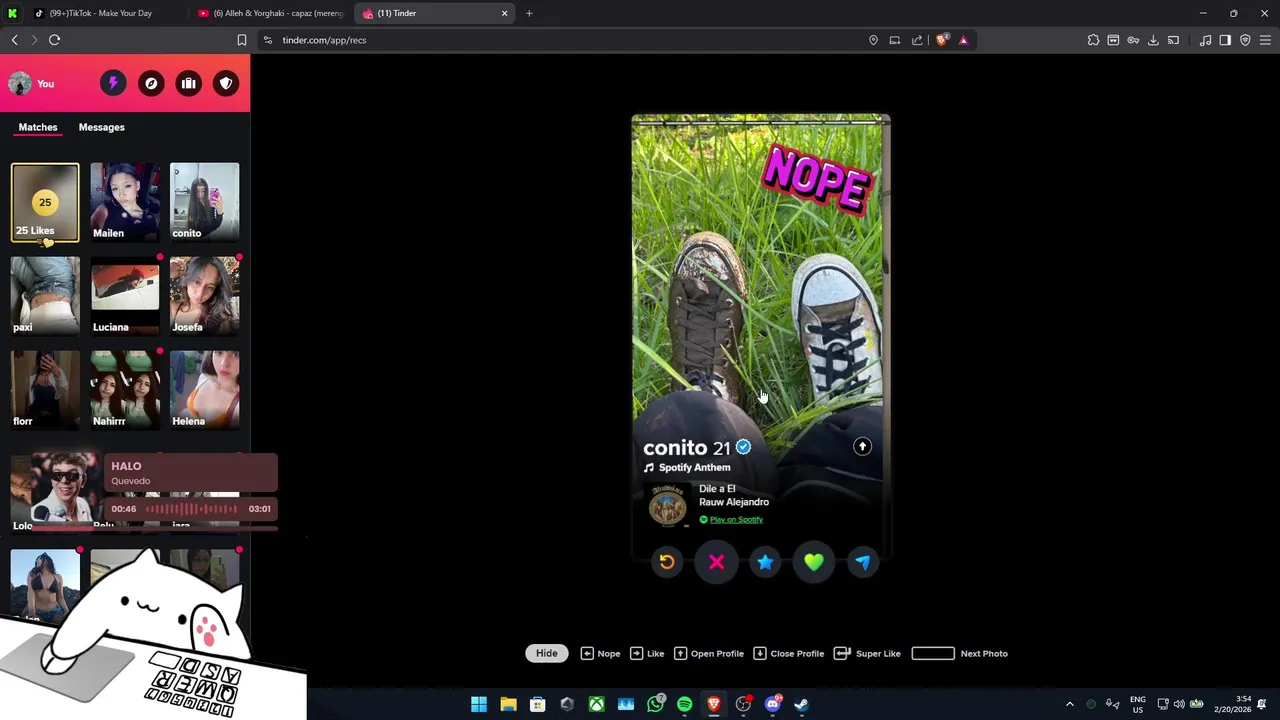
Task: Open the browser hamburger main menu
Action: tap(1265, 40)
